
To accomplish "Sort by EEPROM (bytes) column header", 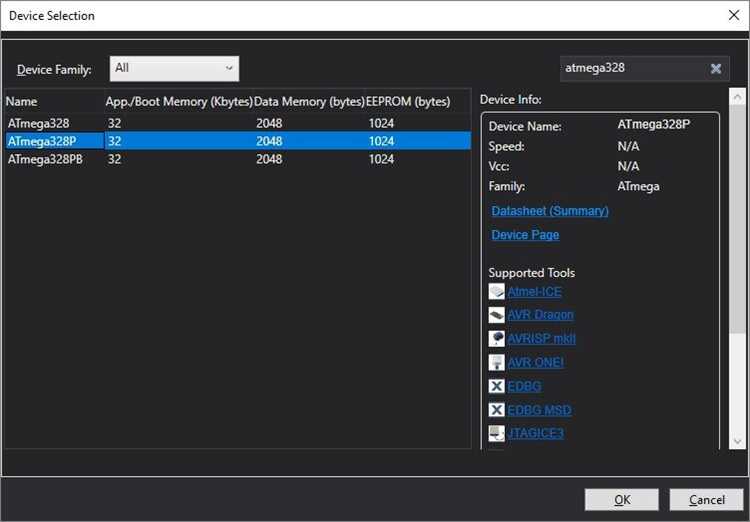I will point(408,101).
